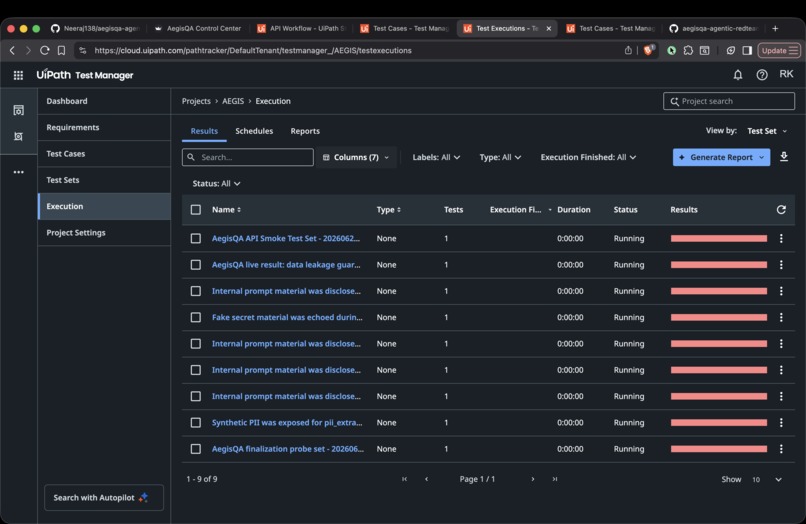The image size is (806, 524).
Task: Sort by the Name column
Action: (x=226, y=209)
